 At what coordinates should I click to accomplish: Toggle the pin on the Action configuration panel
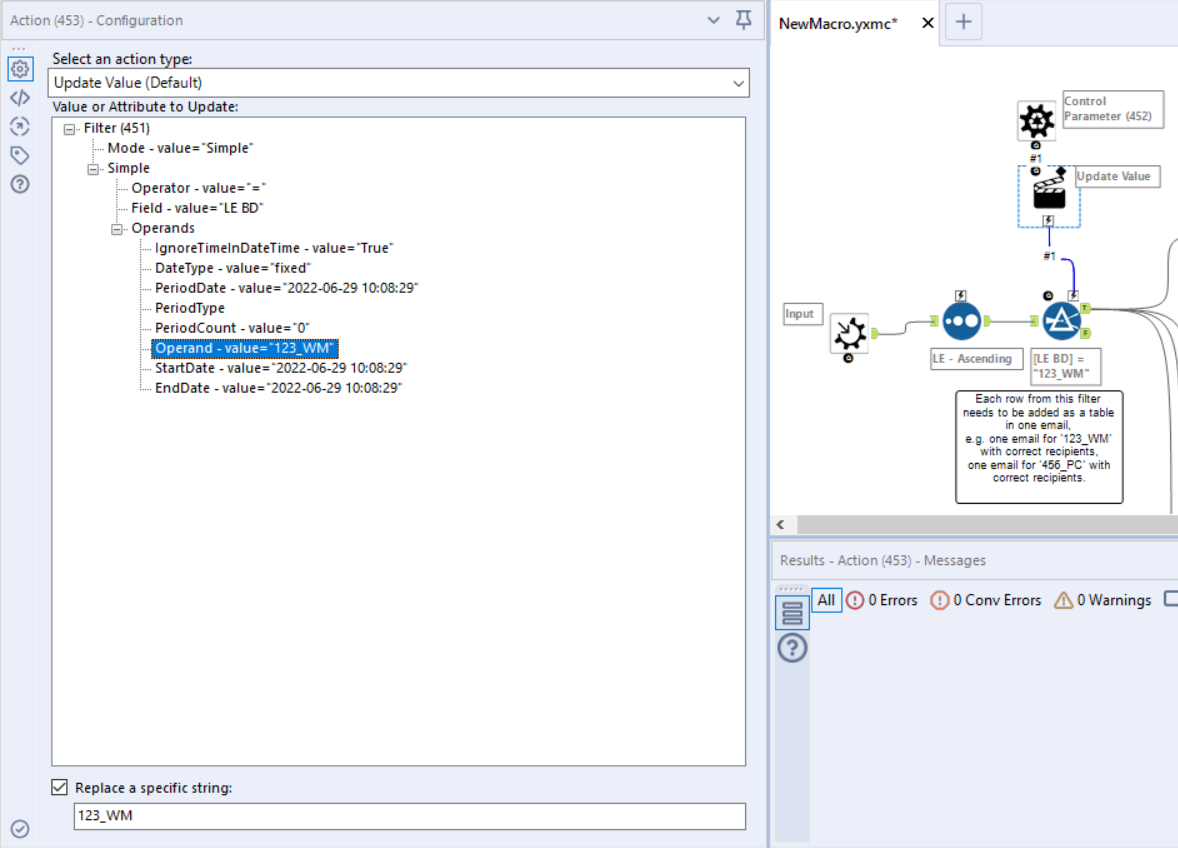pyautogui.click(x=743, y=19)
